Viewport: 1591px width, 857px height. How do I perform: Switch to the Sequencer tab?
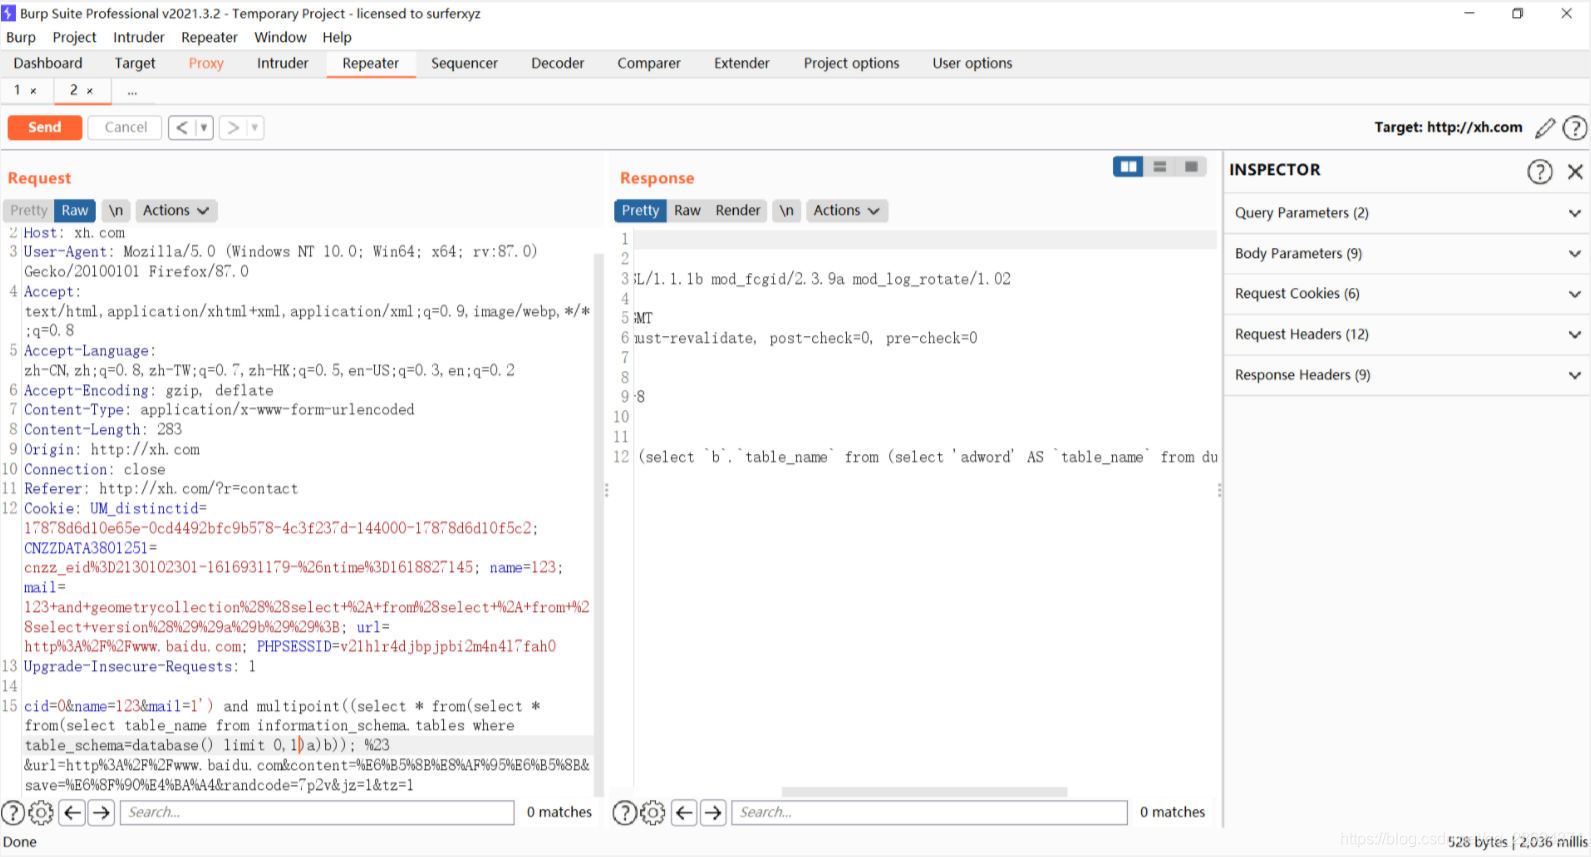[464, 63]
